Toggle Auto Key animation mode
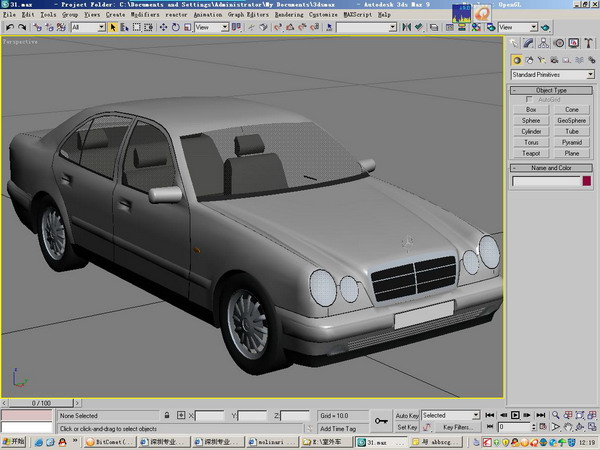 (407, 416)
